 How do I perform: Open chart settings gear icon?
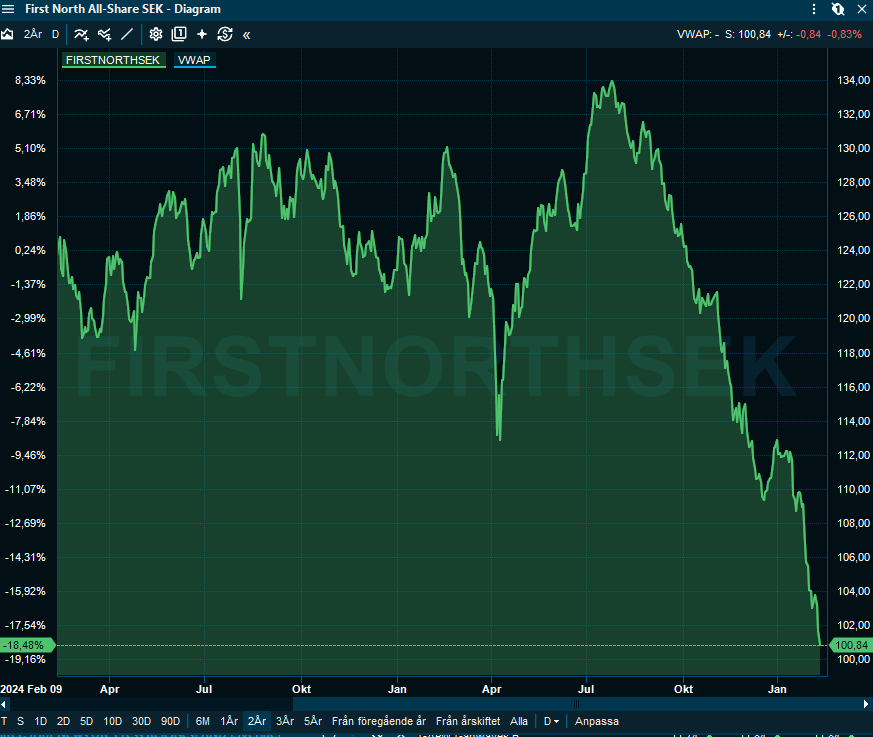click(156, 35)
